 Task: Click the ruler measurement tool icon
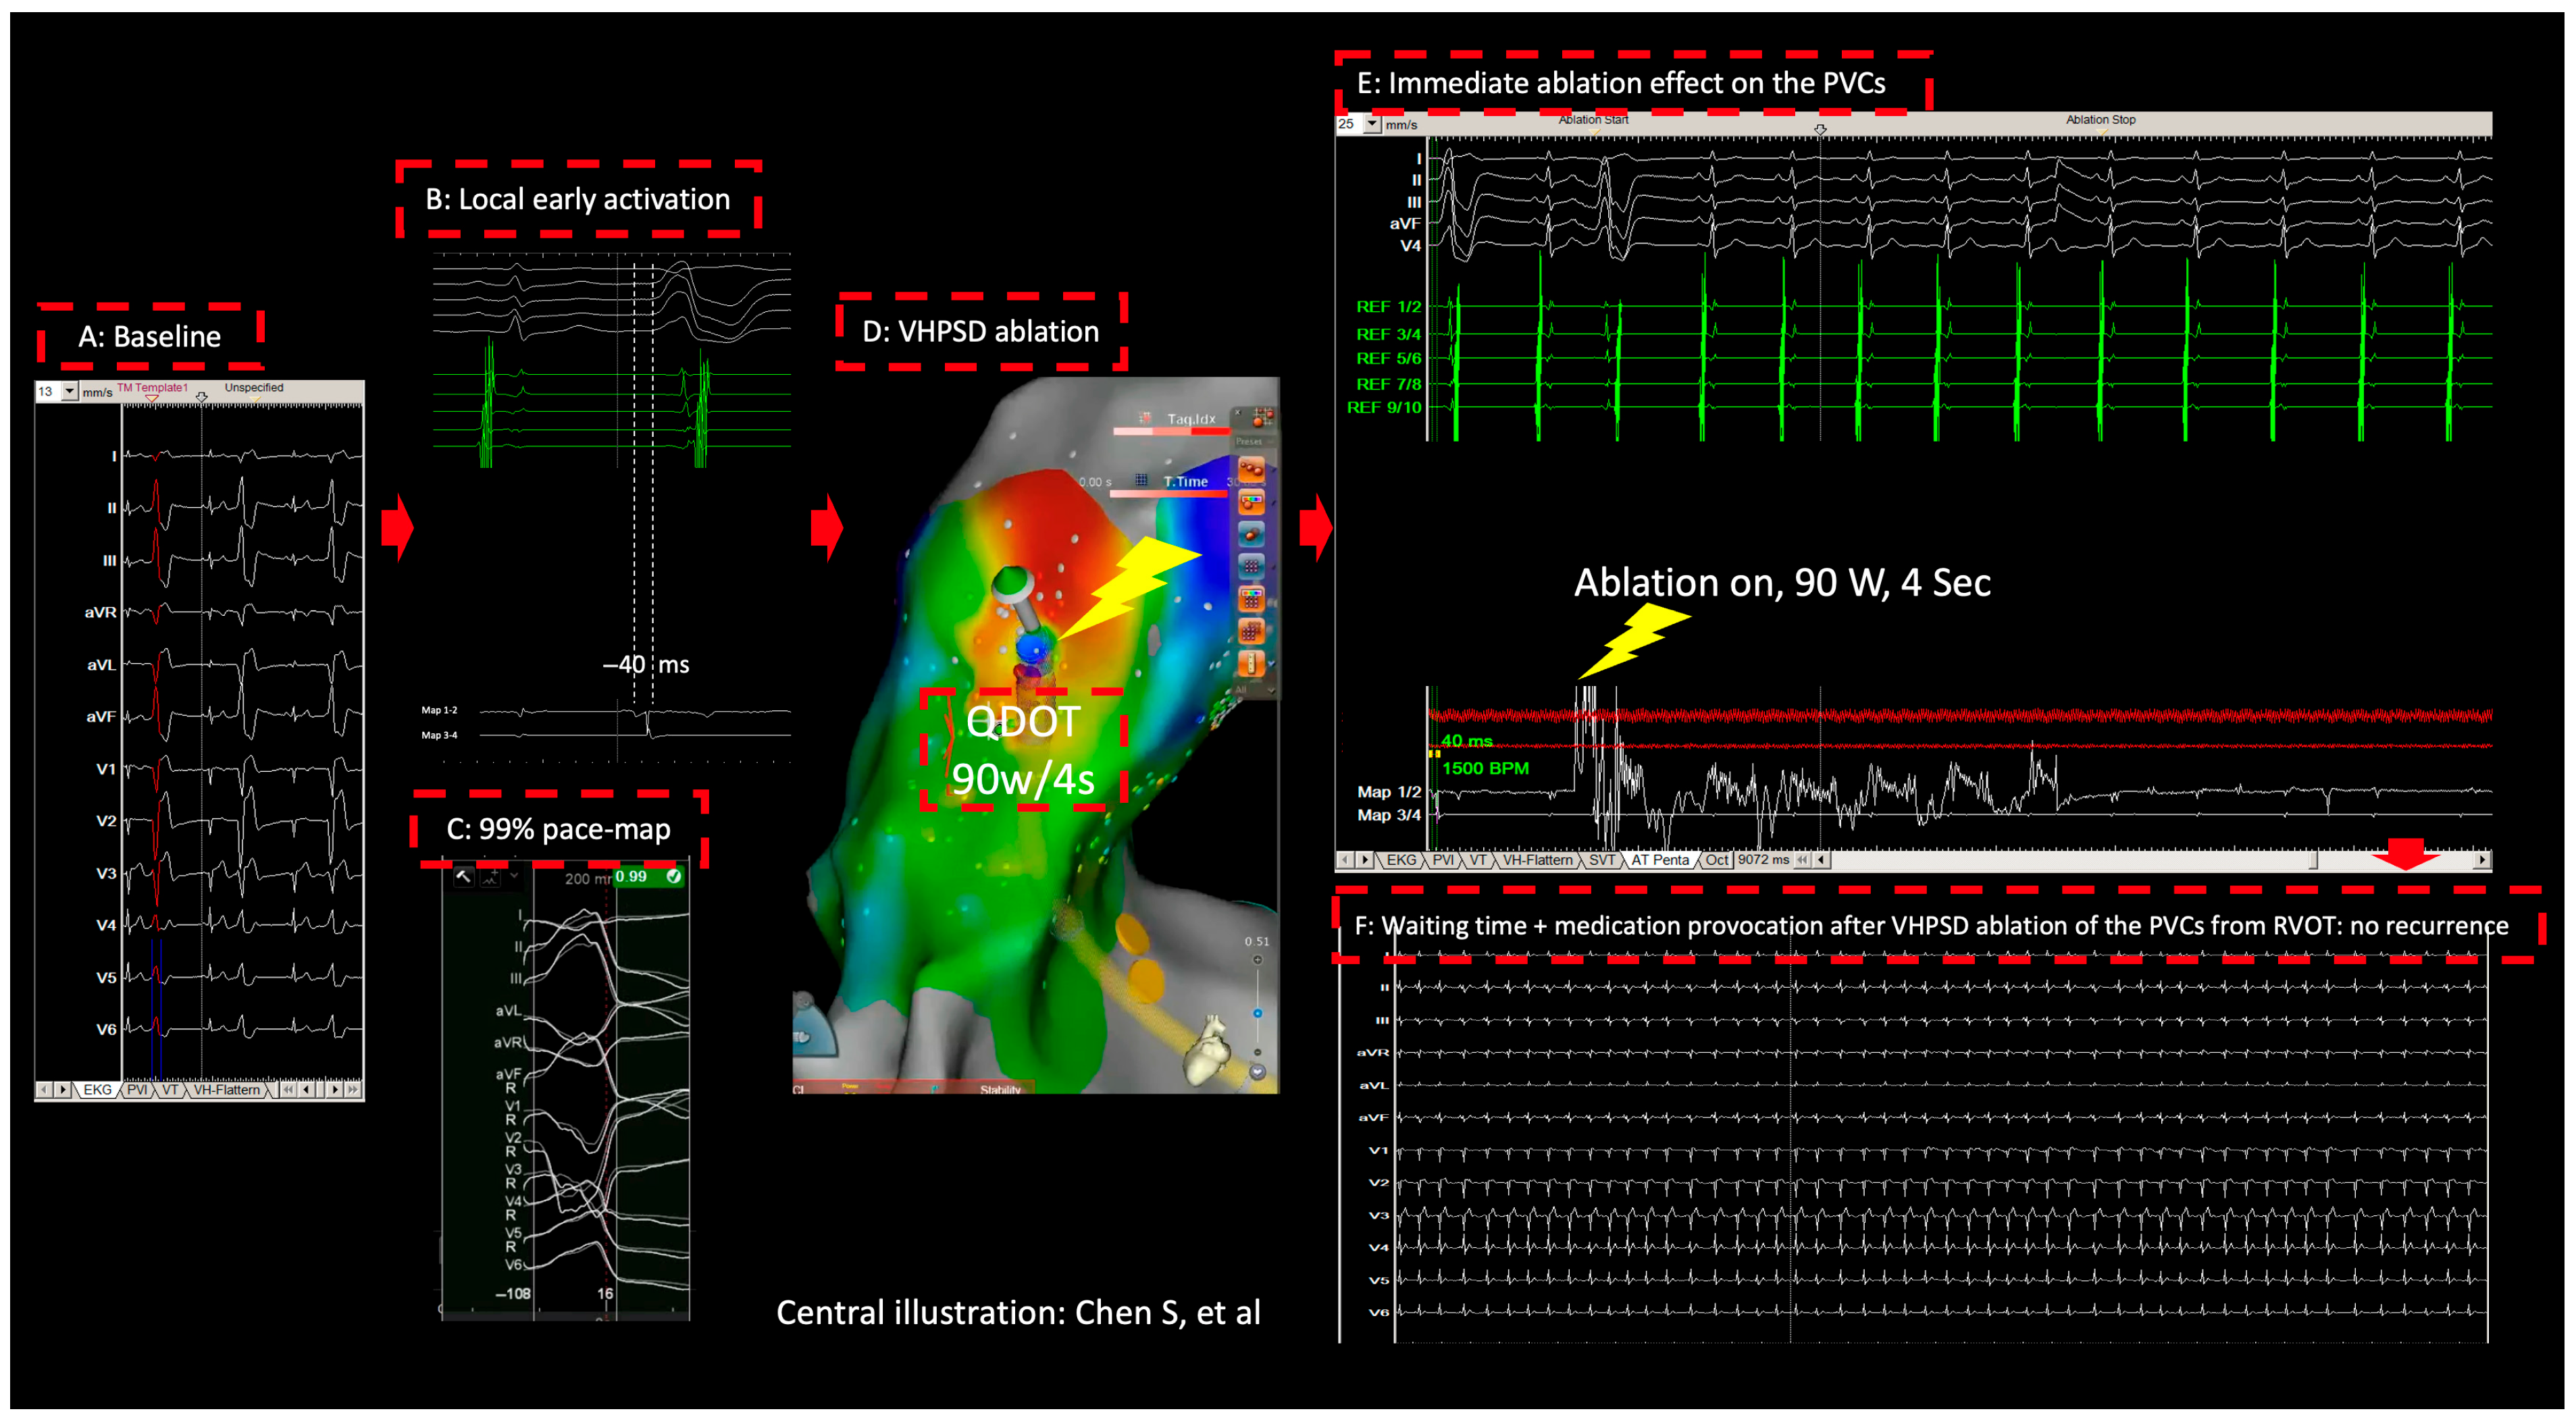pyautogui.click(x=1252, y=664)
